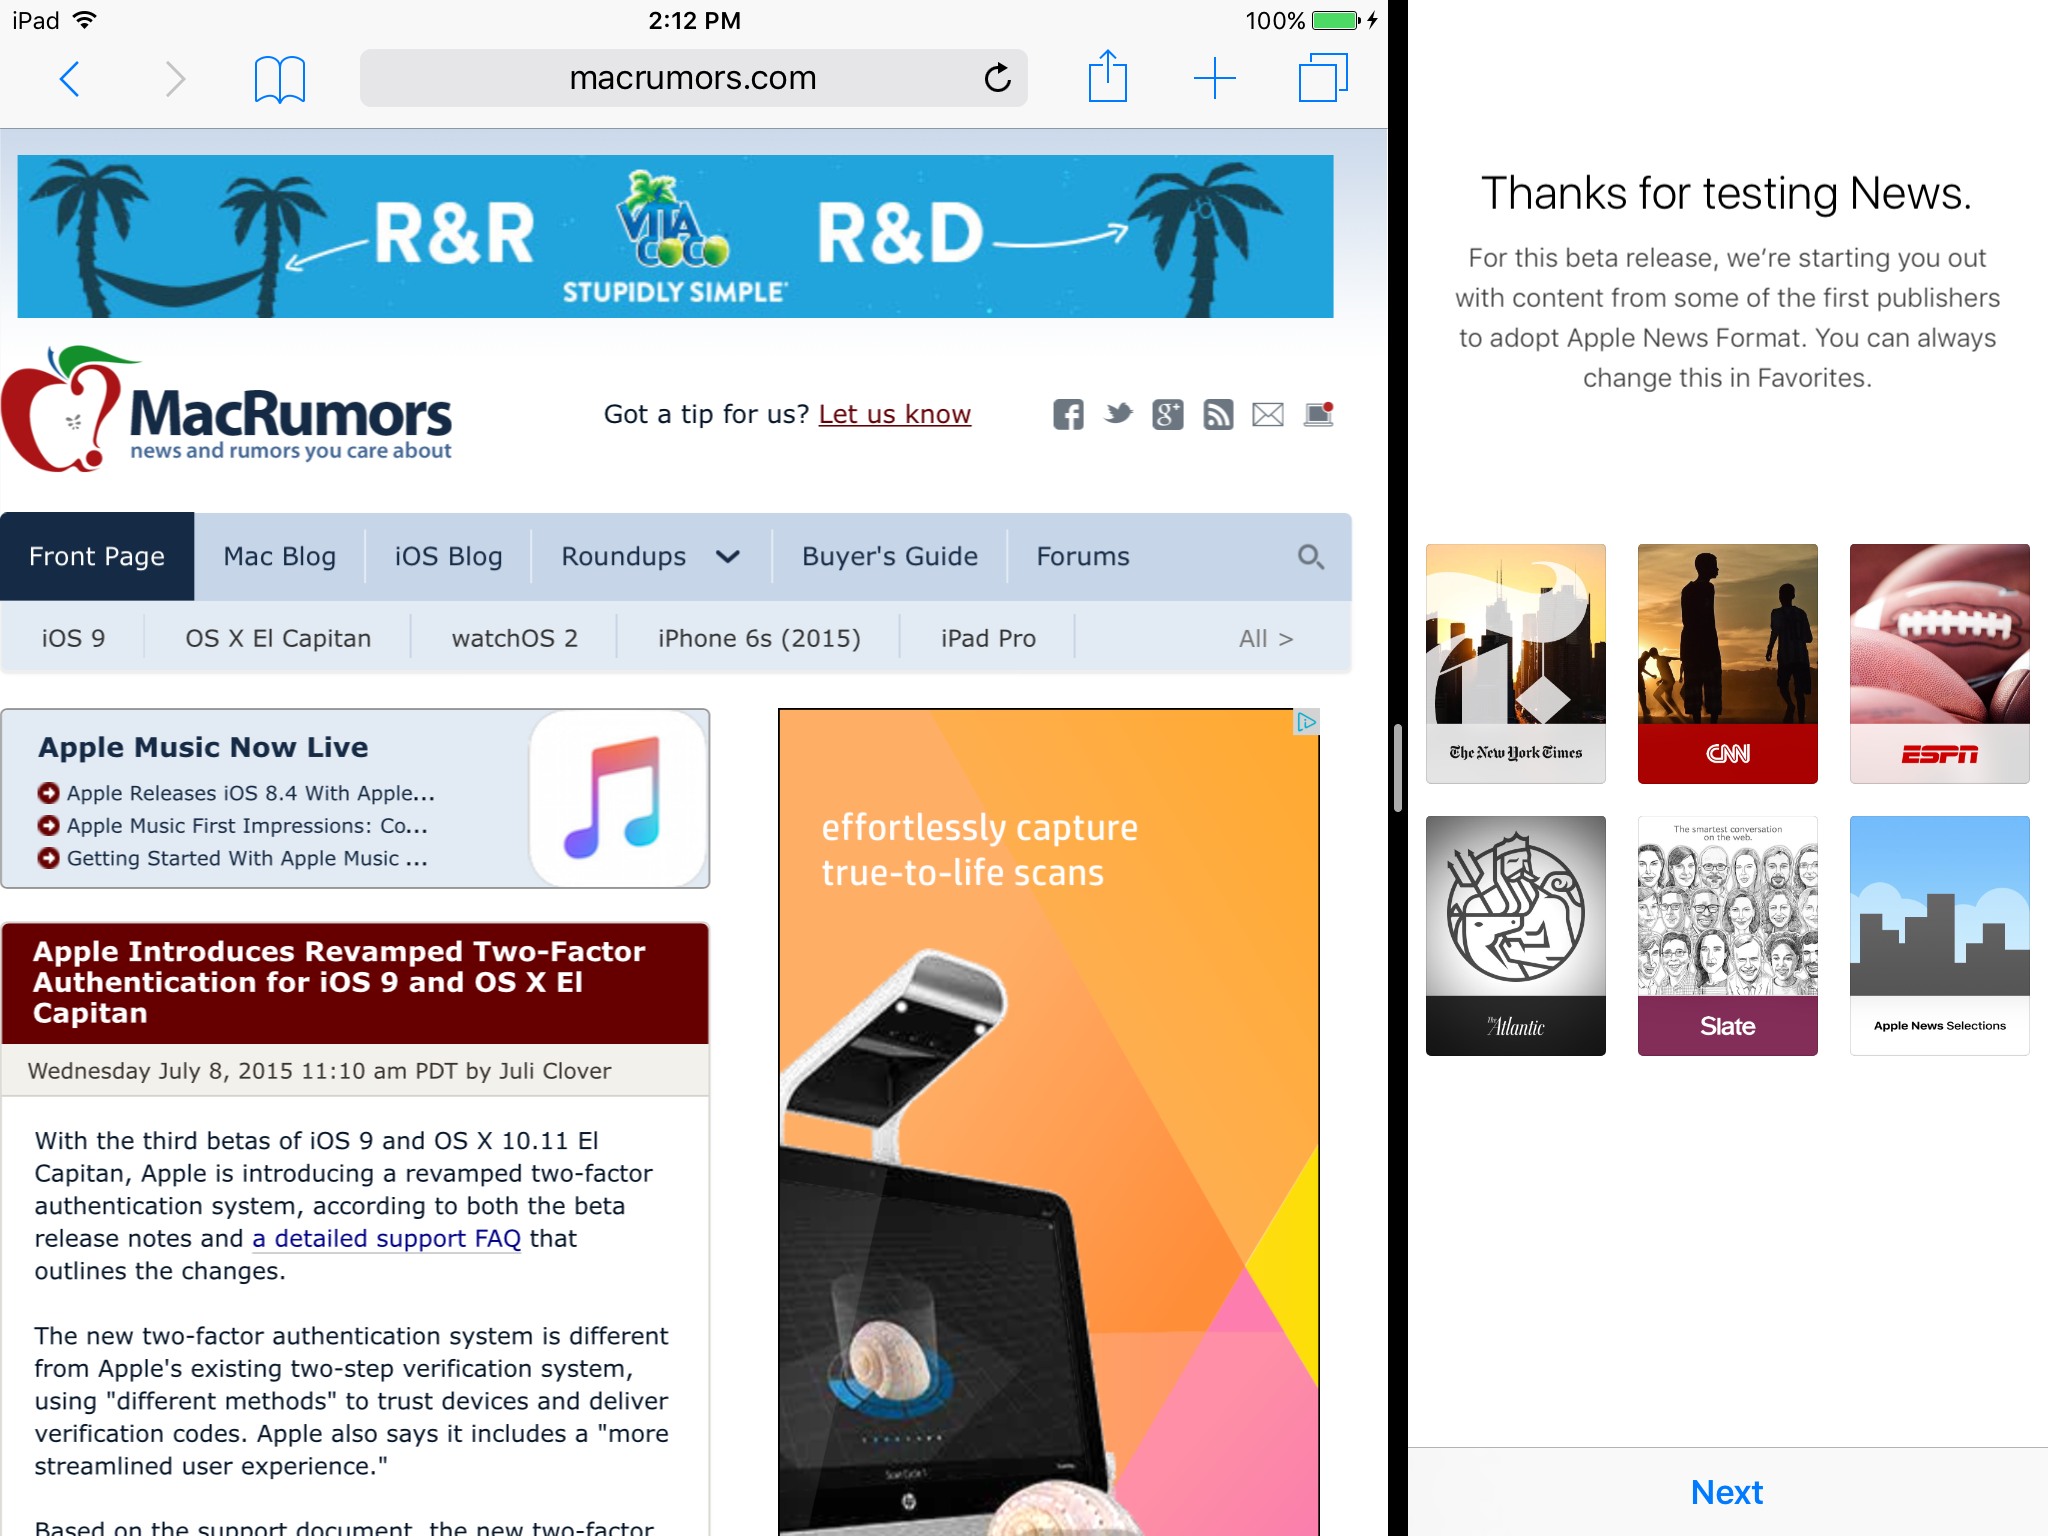
Task: Tap the 2:12 PM status bar clock
Action: point(694,20)
